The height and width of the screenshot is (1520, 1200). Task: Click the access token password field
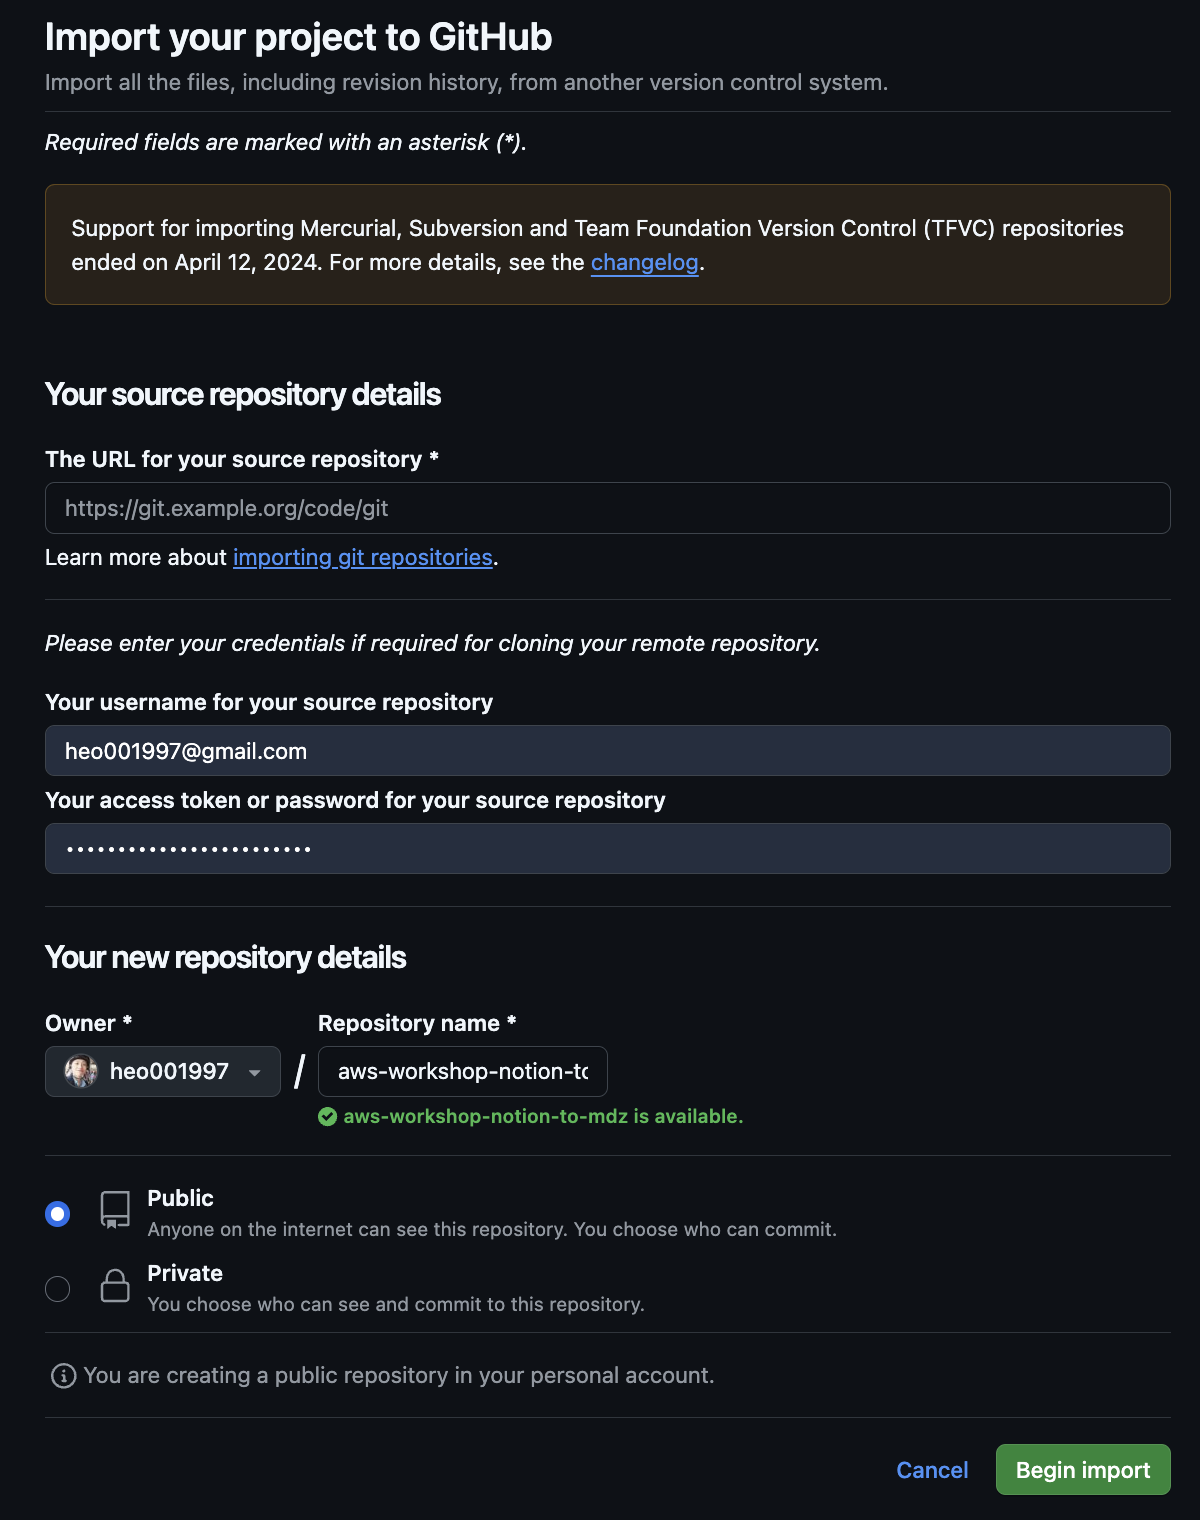(x=607, y=849)
